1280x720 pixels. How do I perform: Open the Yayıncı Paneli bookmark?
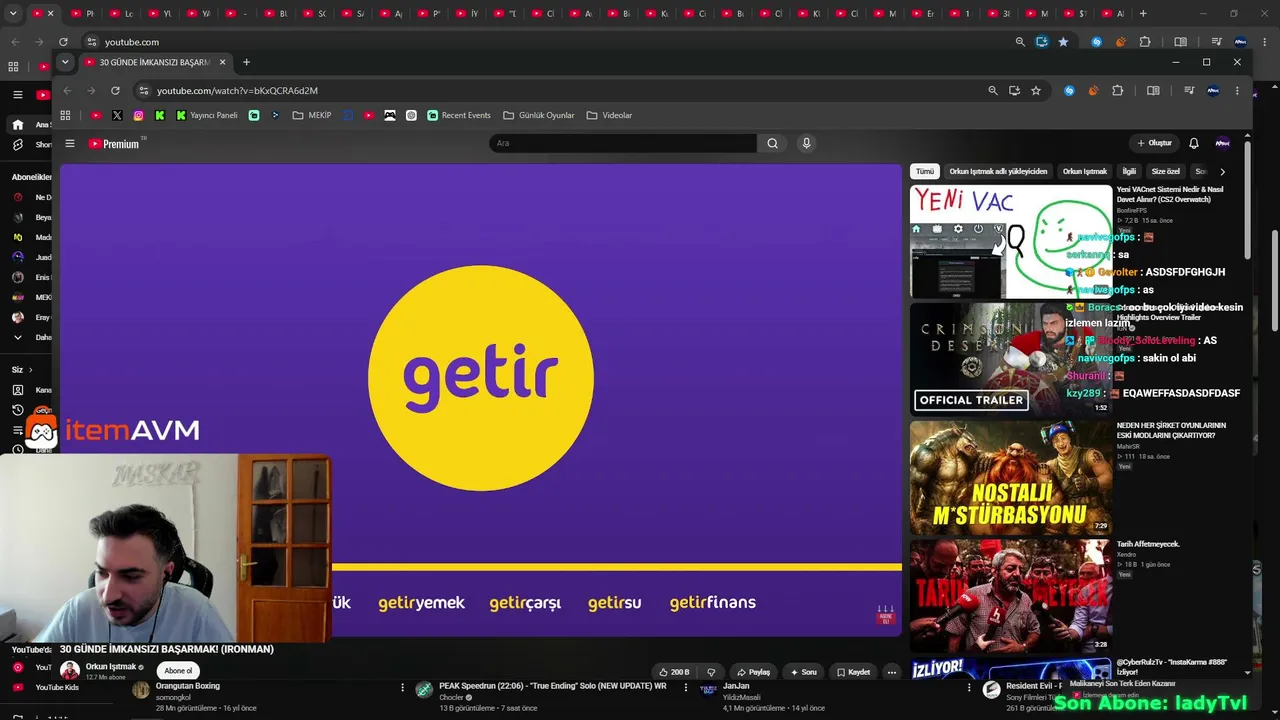pos(207,115)
